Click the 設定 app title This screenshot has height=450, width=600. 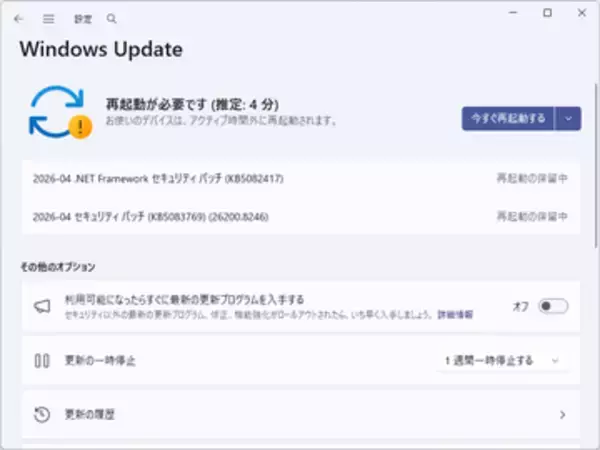[x=83, y=19]
